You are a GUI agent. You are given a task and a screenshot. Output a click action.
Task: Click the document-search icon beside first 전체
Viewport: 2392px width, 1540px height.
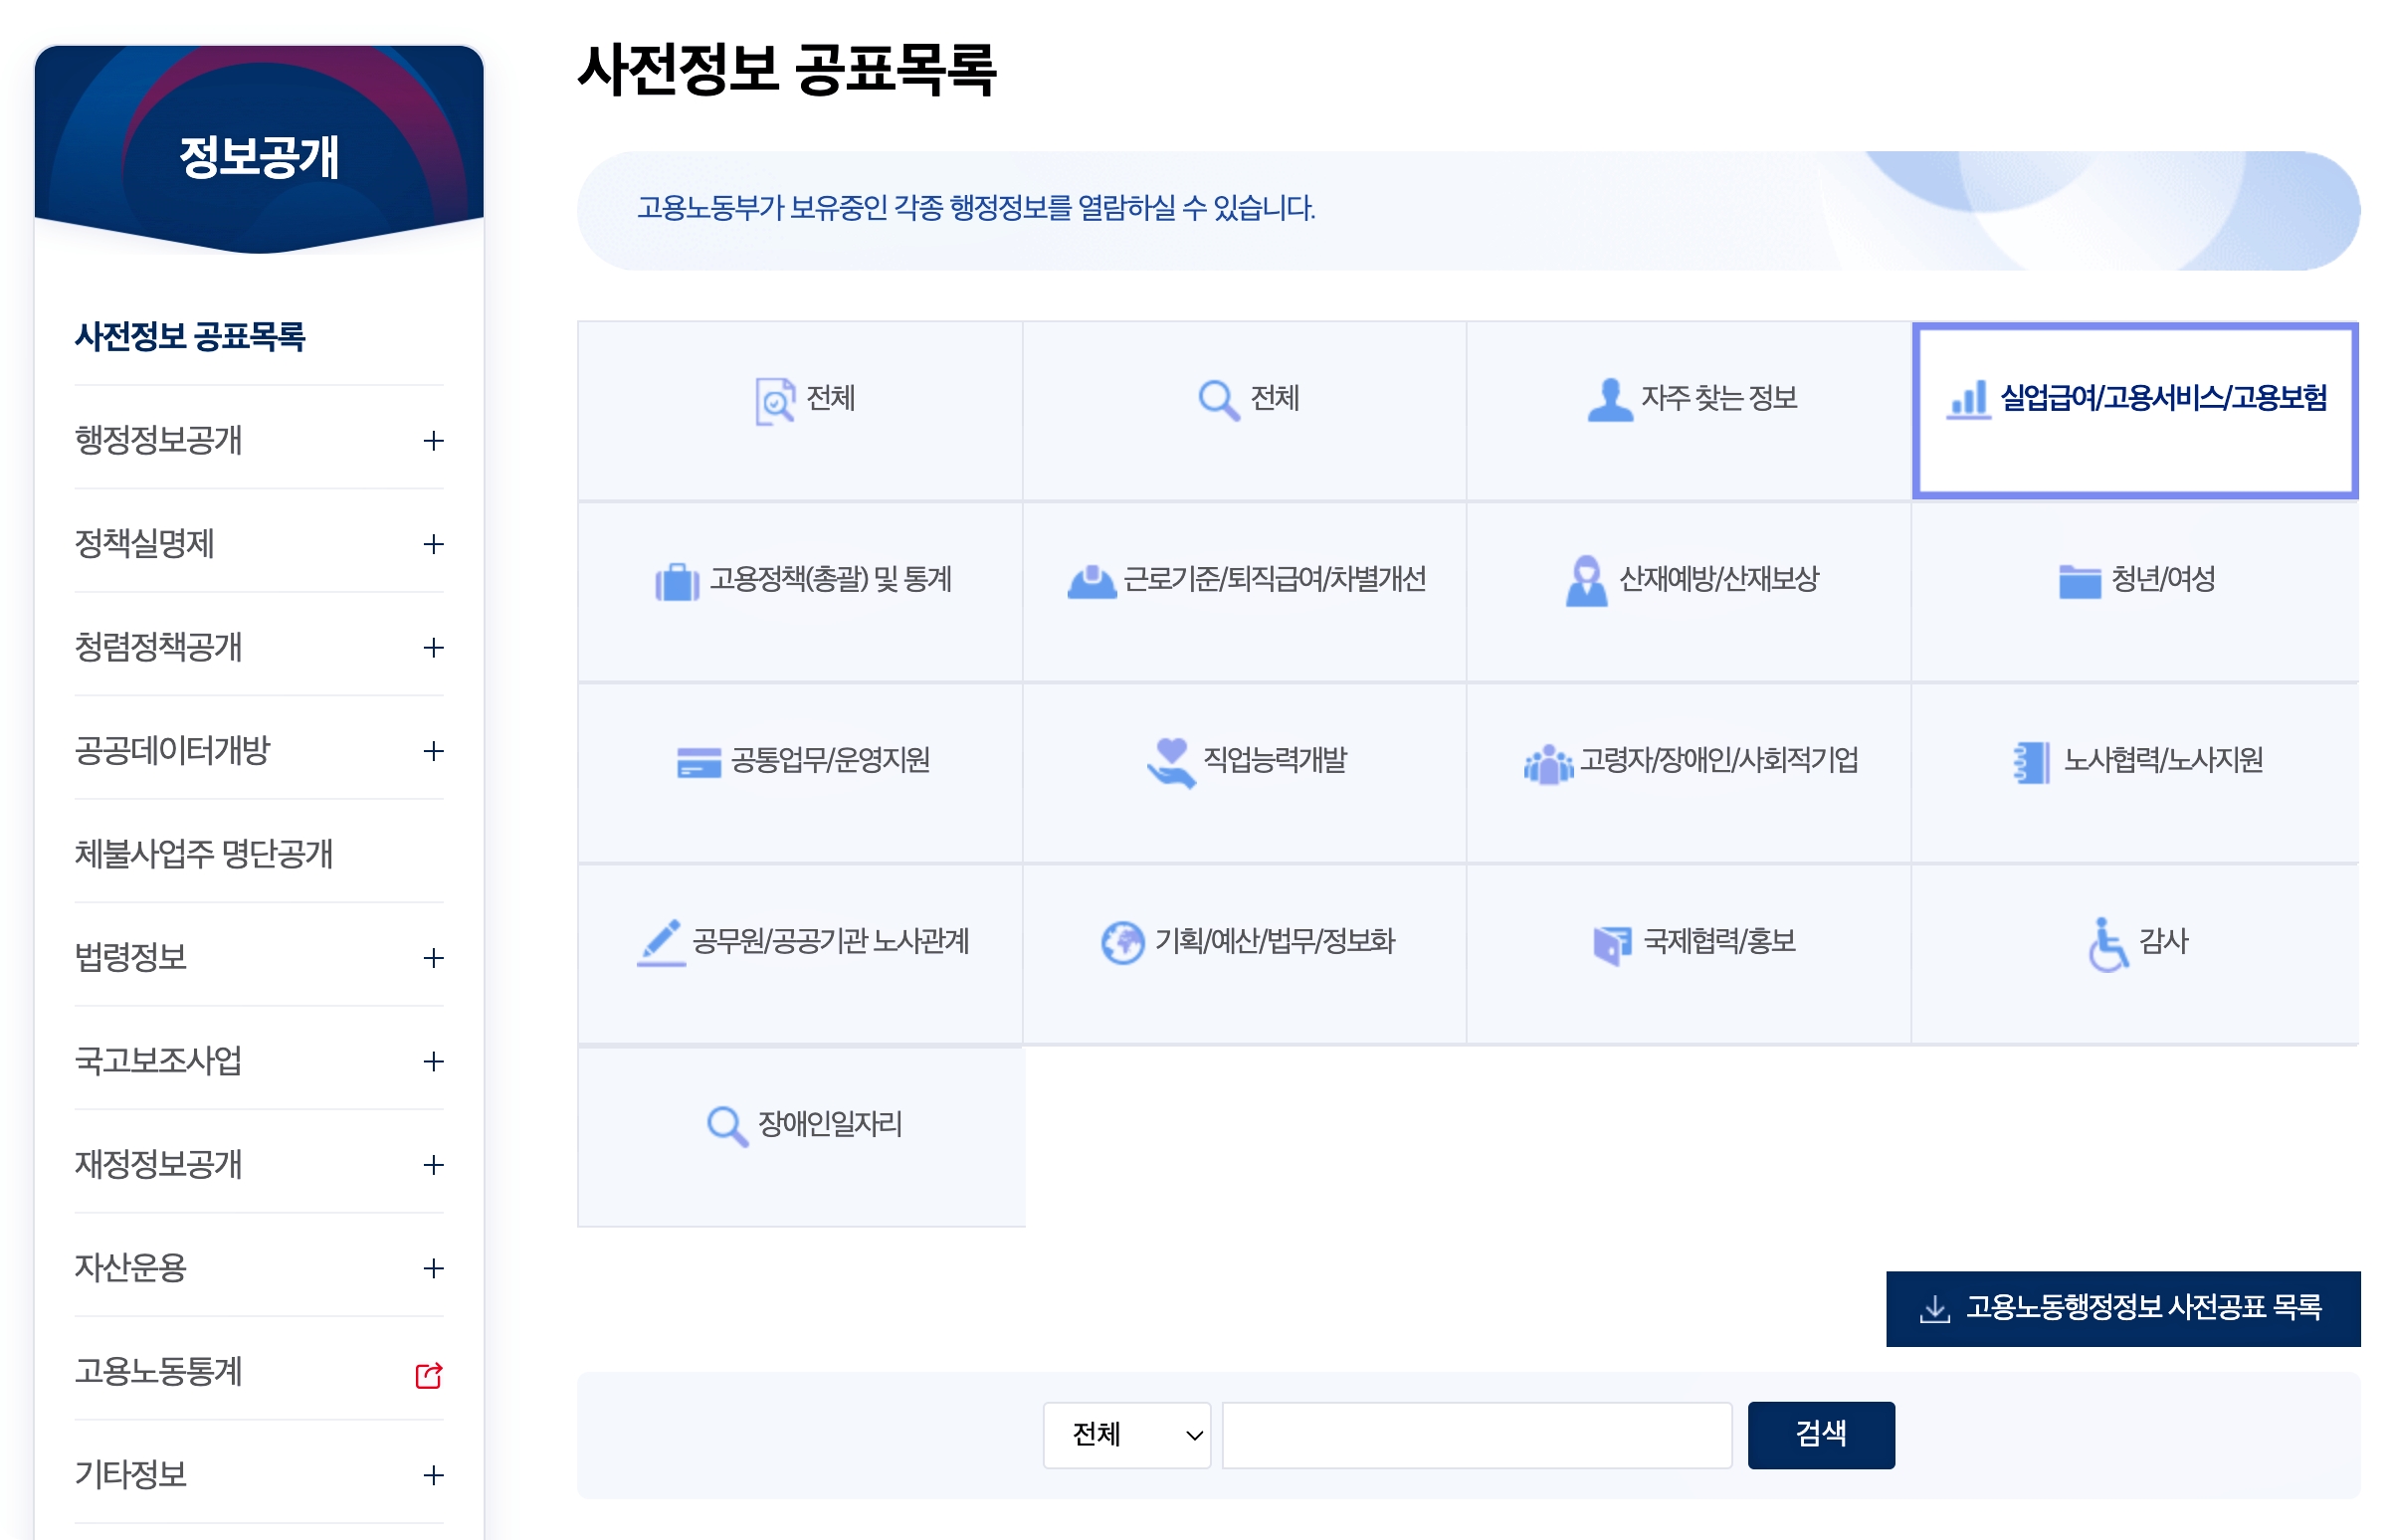click(775, 401)
